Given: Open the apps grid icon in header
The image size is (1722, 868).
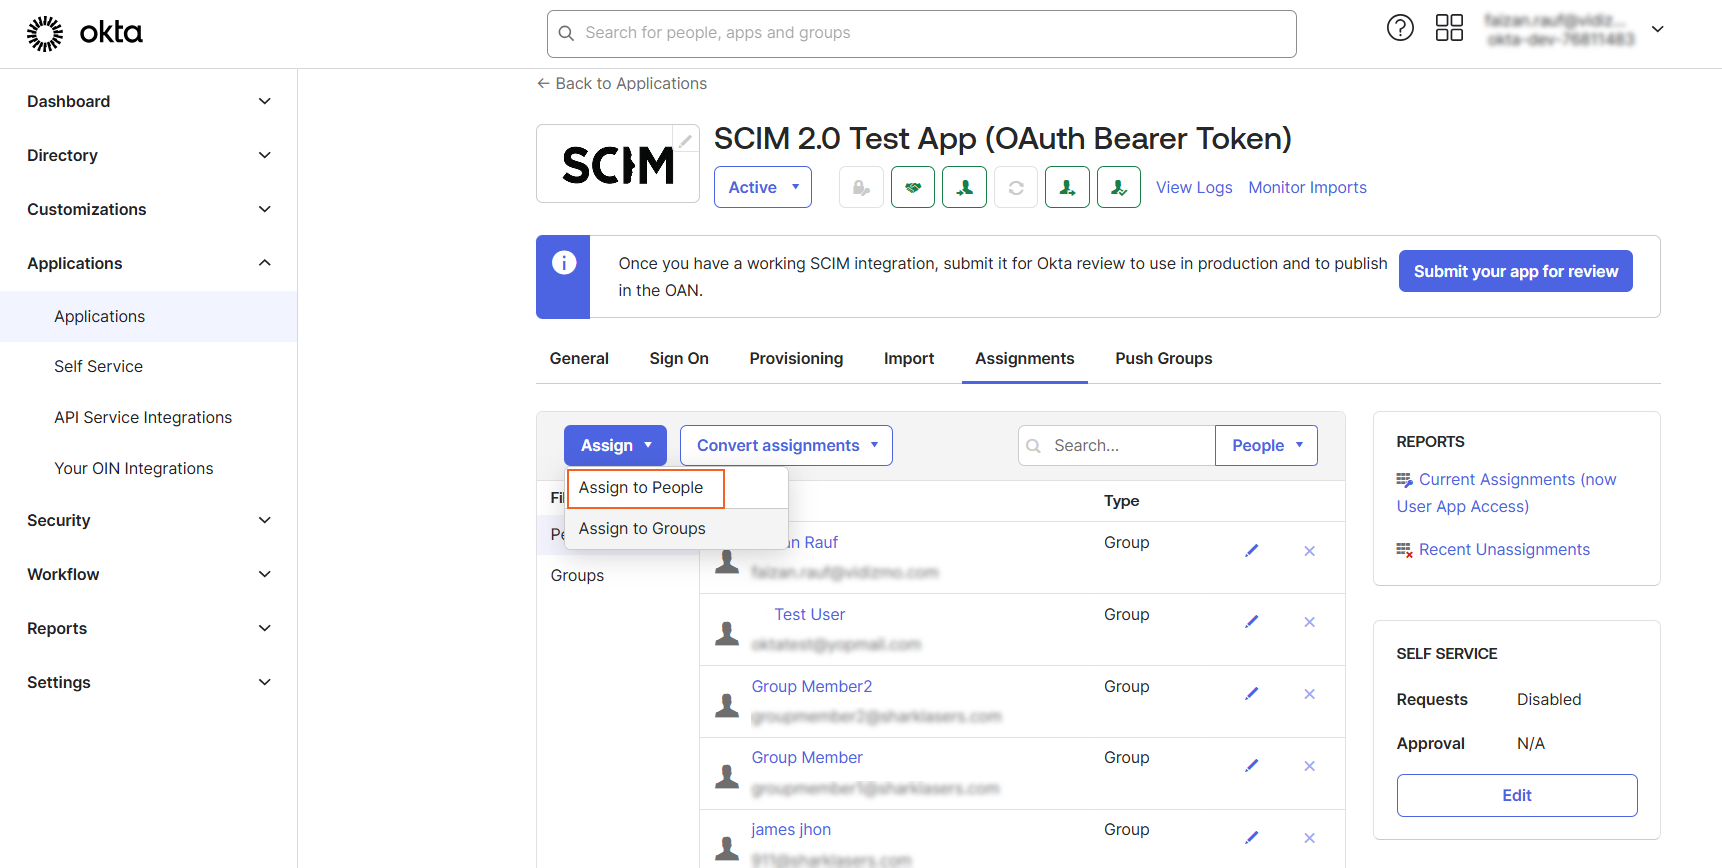Looking at the screenshot, I should [1449, 28].
